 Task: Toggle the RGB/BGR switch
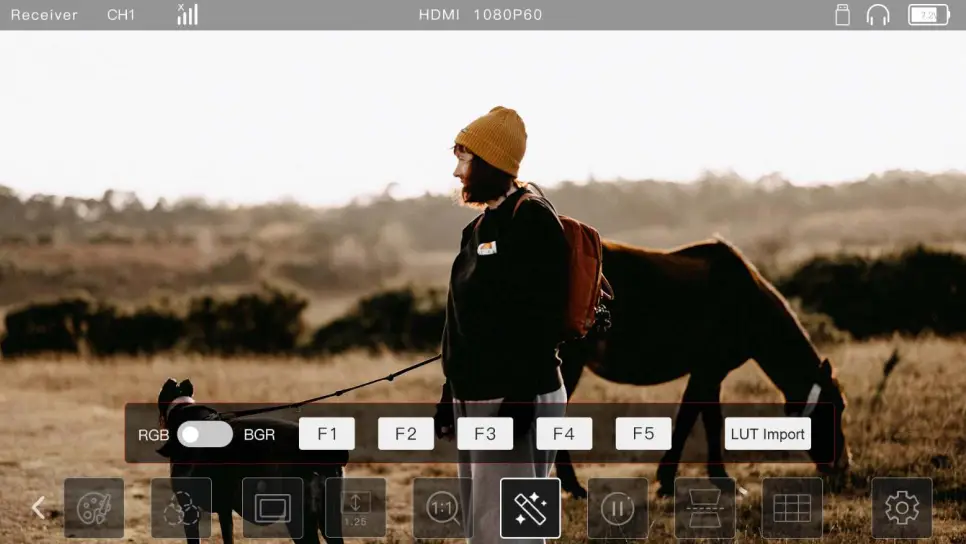point(205,434)
